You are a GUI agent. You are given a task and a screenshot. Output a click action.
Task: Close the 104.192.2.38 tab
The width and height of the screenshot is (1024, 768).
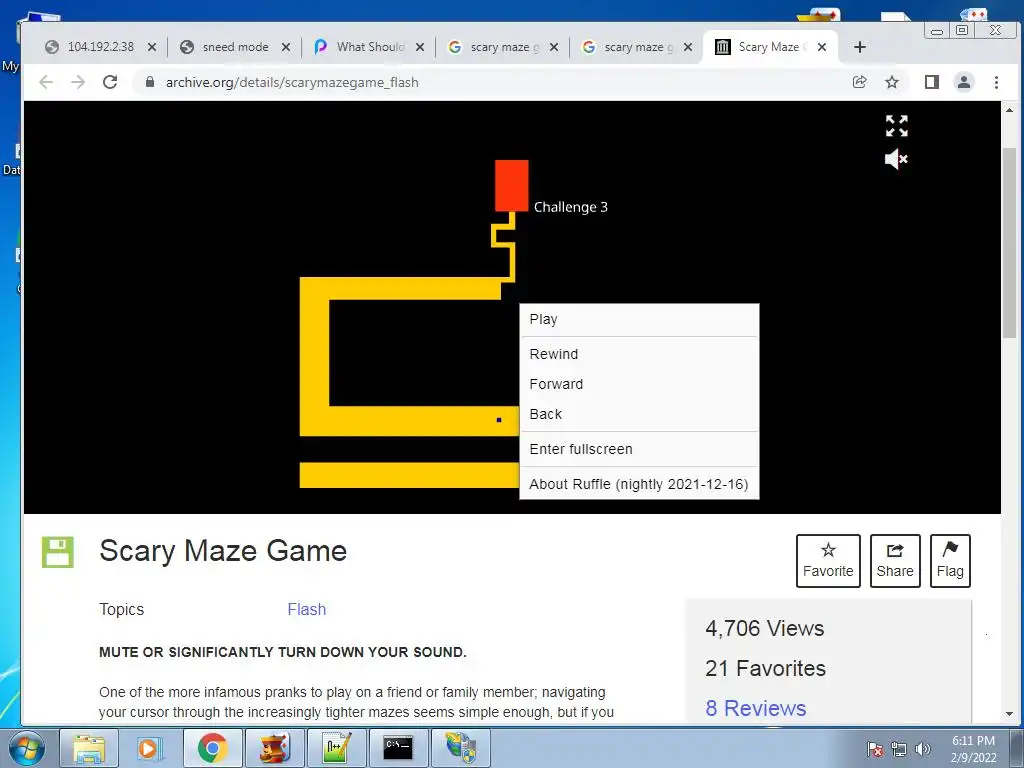[x=152, y=47]
